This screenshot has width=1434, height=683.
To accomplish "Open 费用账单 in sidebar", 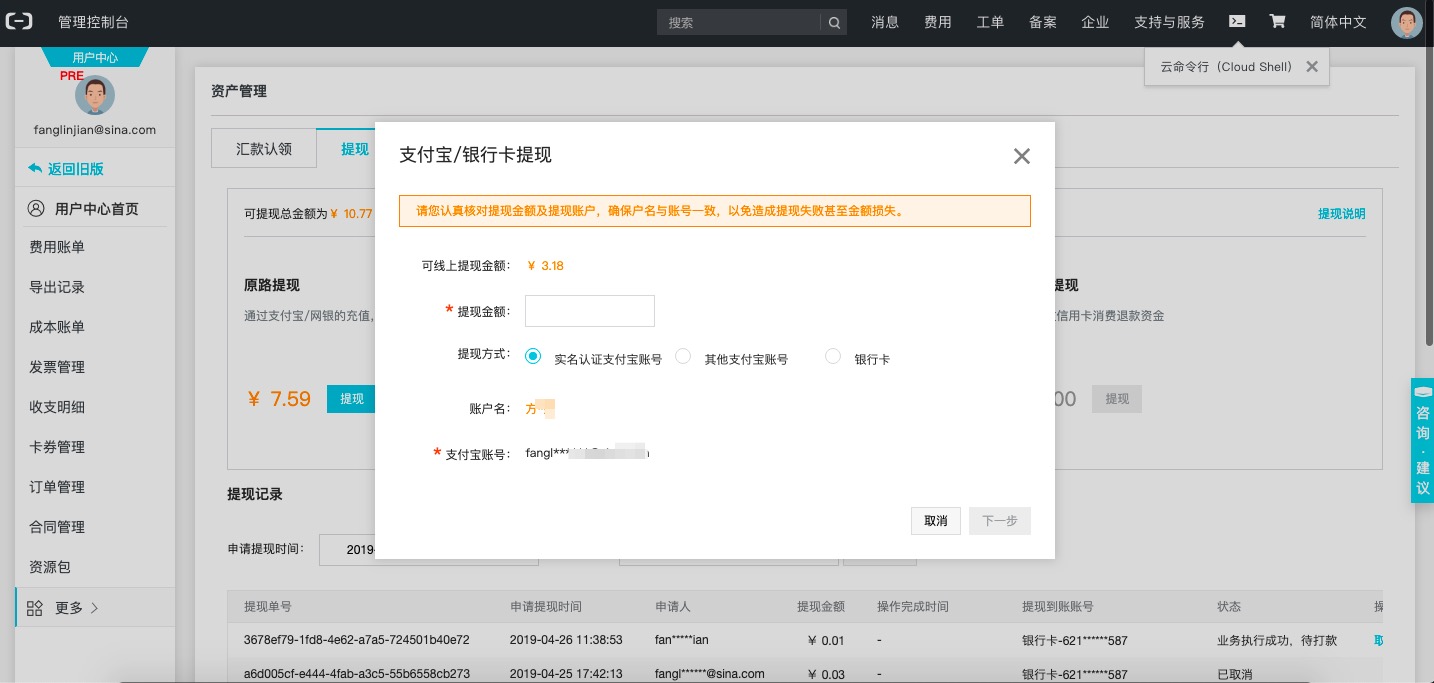I will (57, 247).
